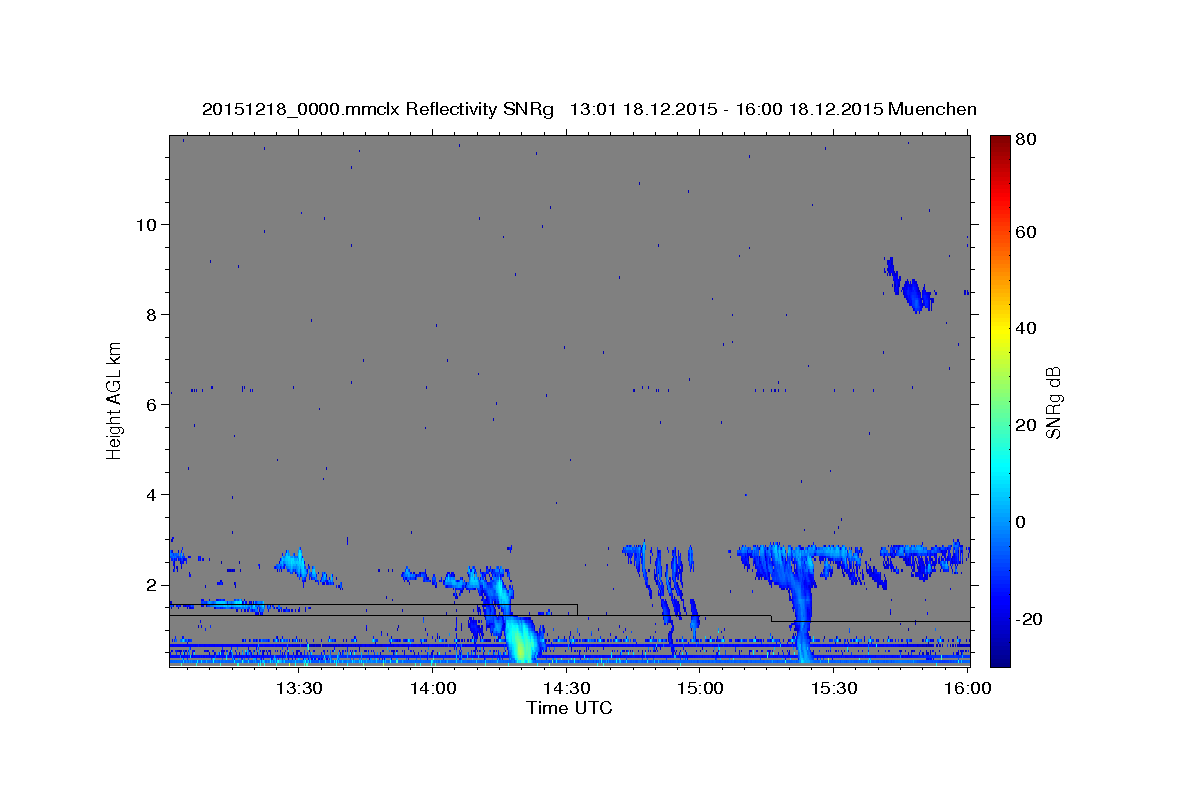Viewport: 1200px width, 800px height.
Task: Click the 'Time UTC' axis label
Action: point(569,708)
